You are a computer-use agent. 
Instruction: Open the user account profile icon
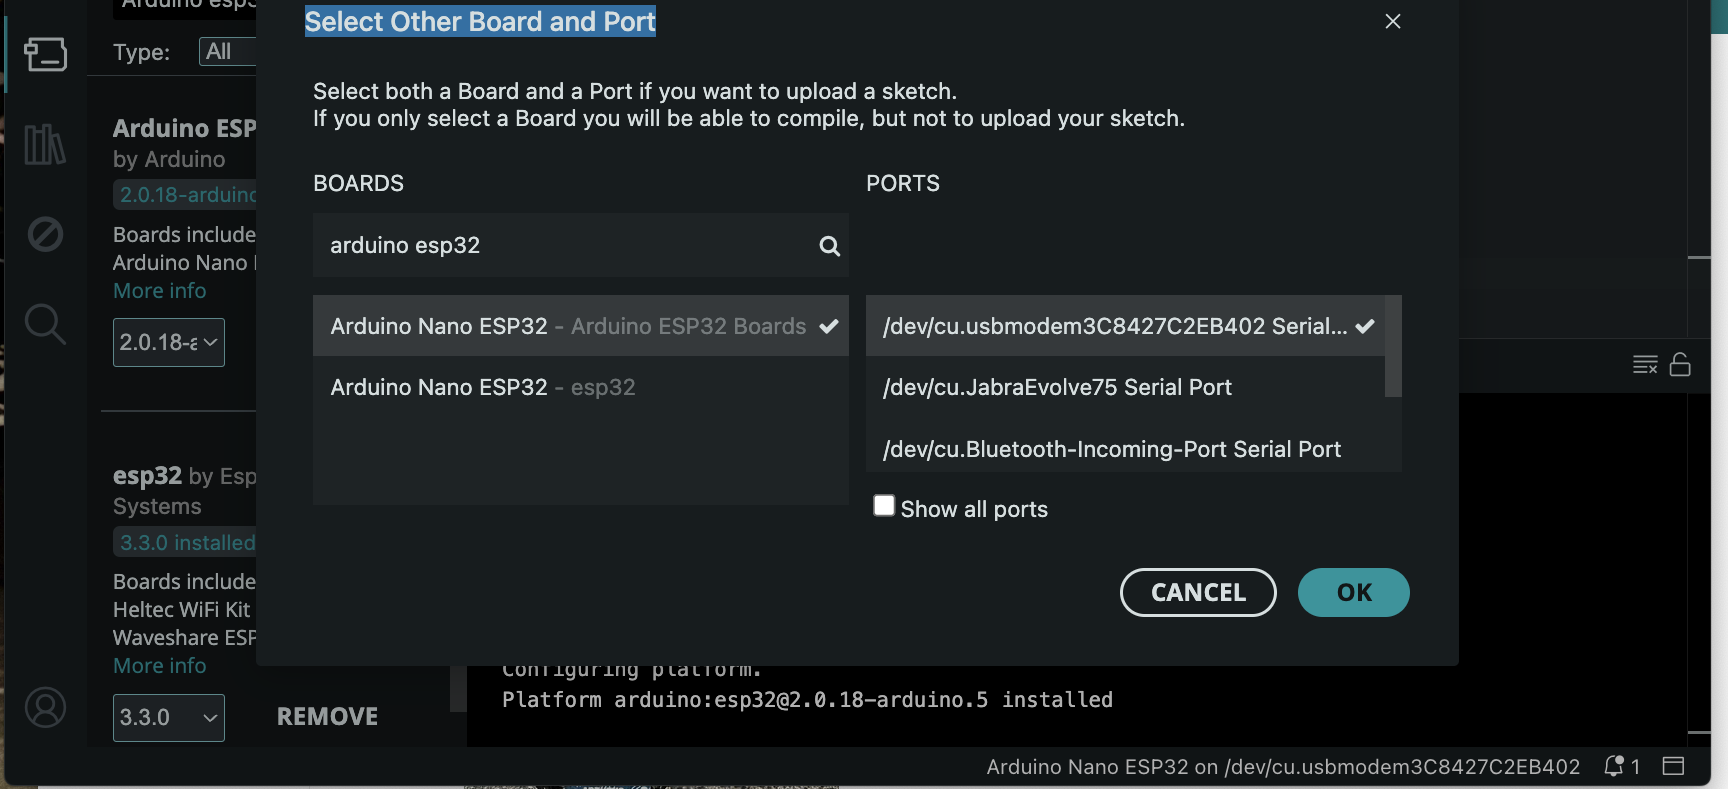click(x=45, y=707)
